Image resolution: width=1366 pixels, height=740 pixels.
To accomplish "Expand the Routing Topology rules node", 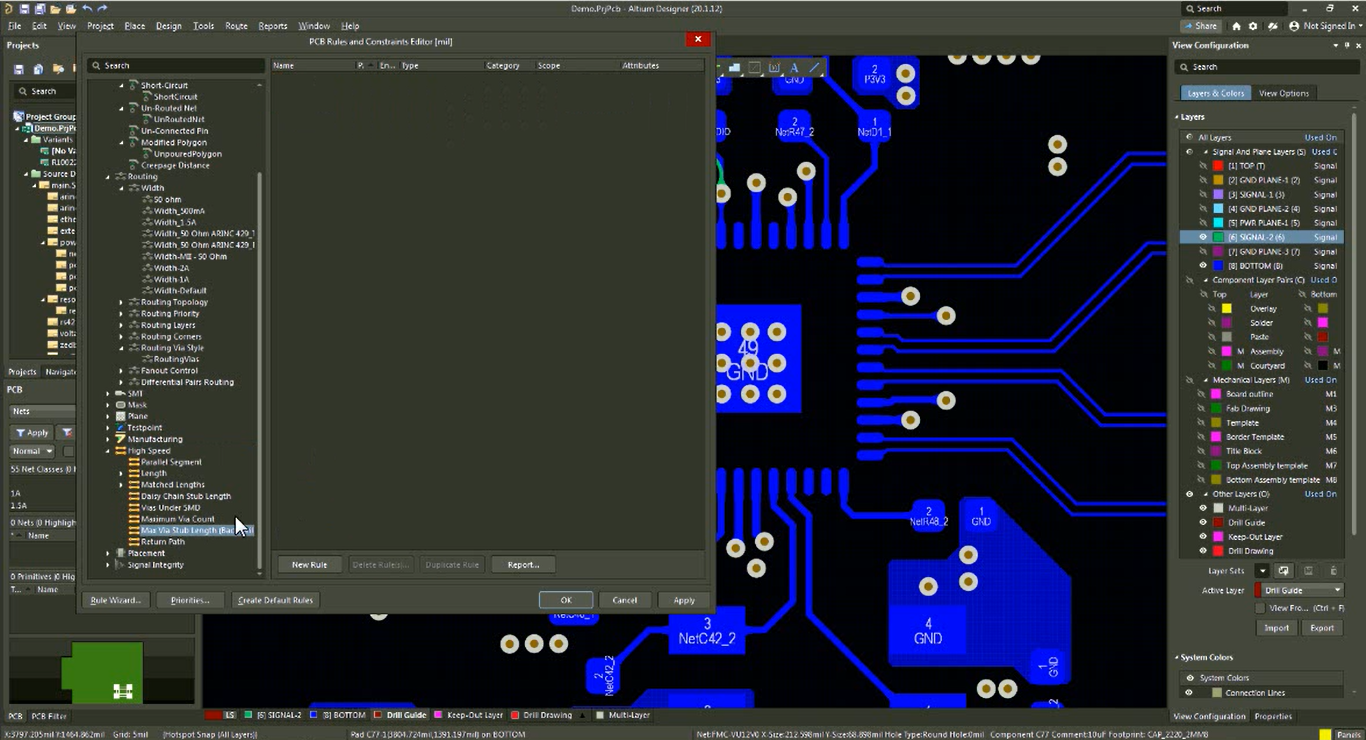I will pos(121,302).
